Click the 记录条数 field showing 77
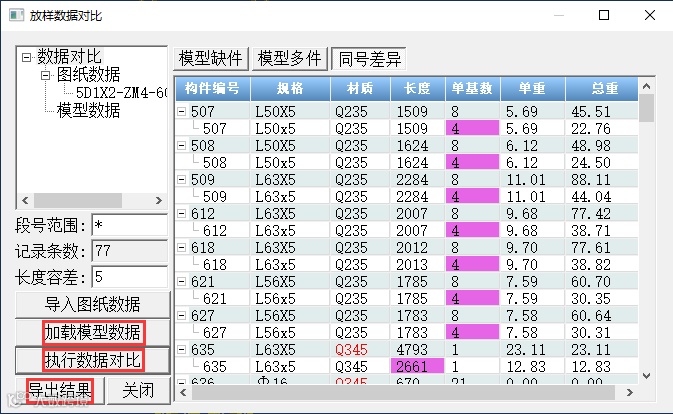This screenshot has width=673, height=414. (130, 251)
